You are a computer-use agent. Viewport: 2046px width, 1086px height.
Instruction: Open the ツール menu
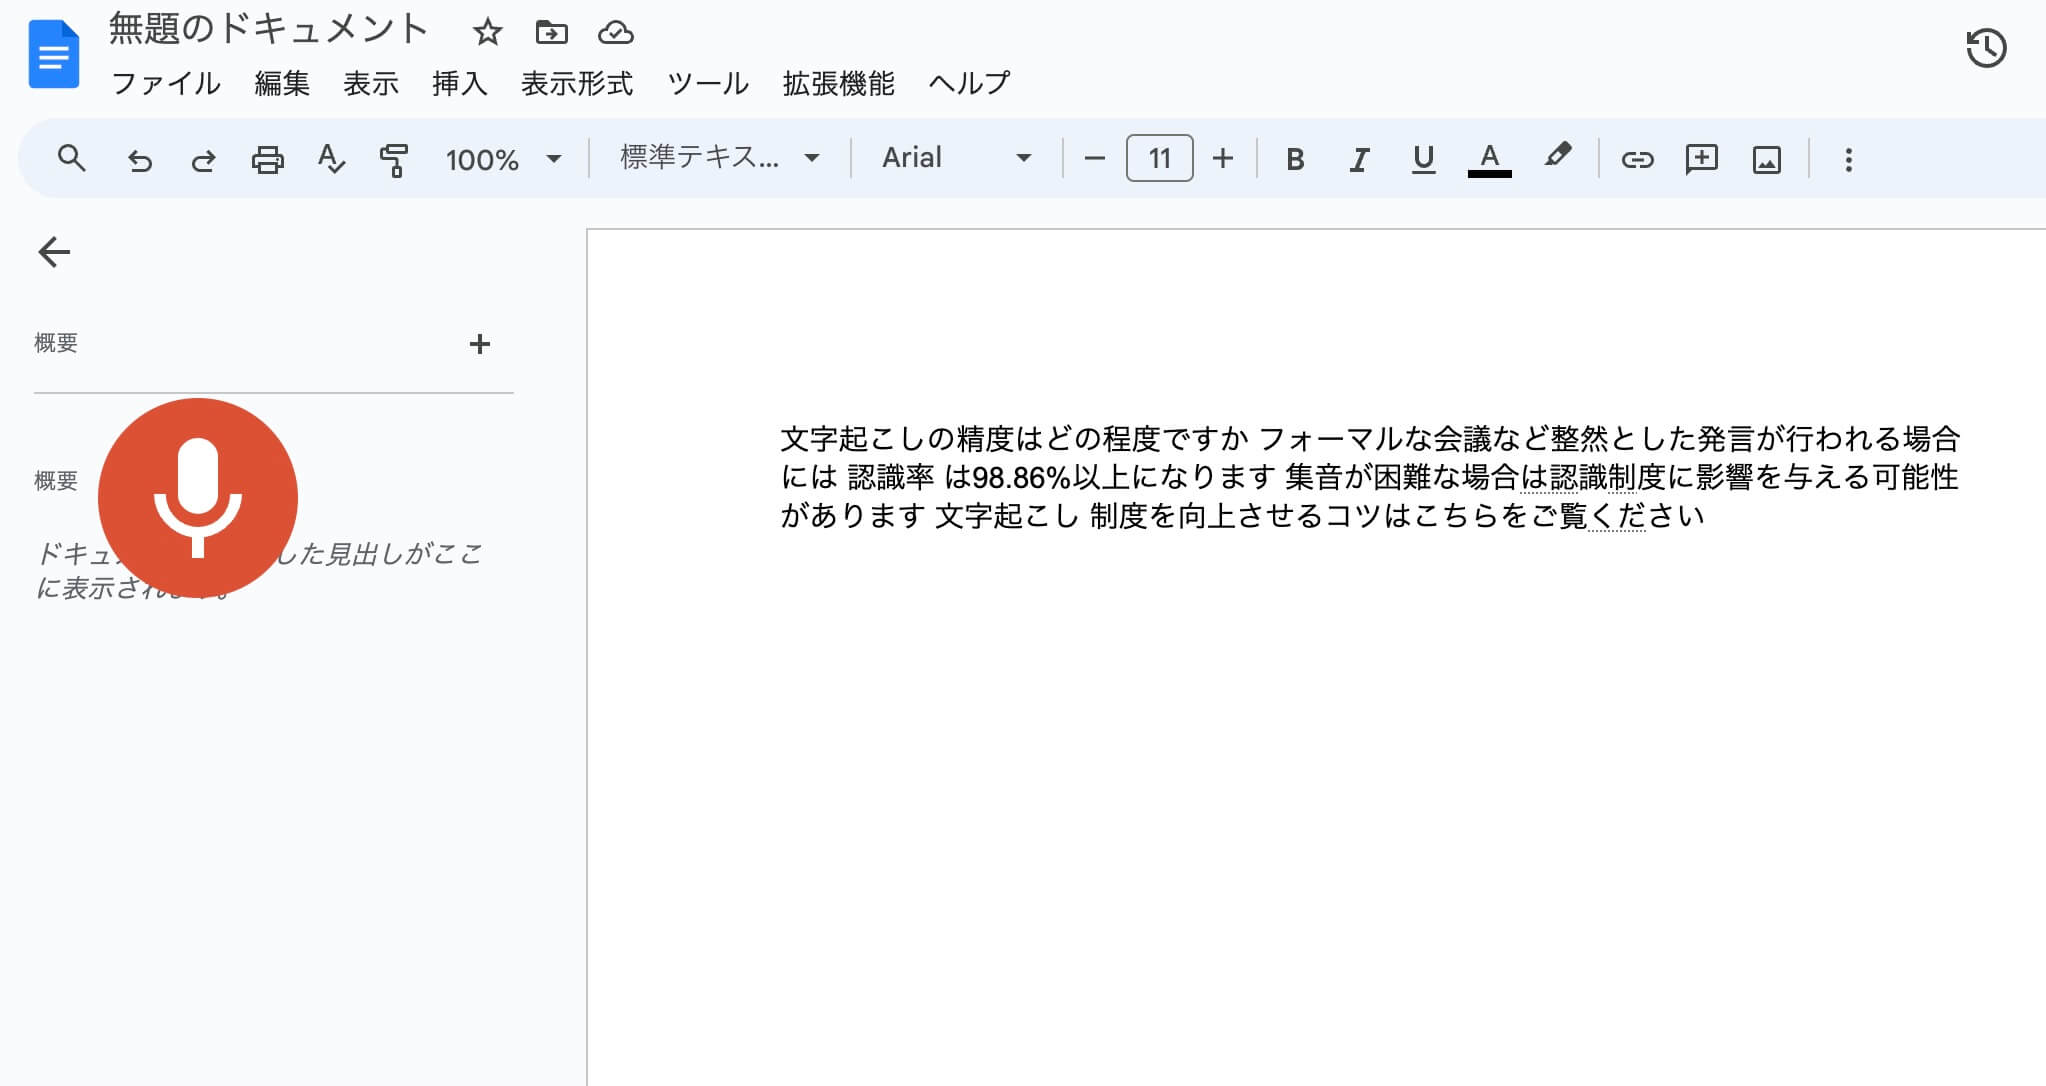tap(708, 84)
